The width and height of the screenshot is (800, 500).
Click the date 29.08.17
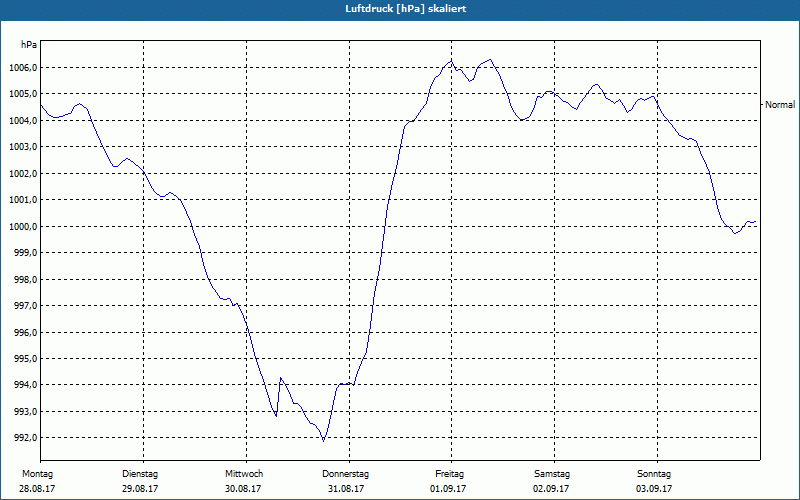coord(140,489)
